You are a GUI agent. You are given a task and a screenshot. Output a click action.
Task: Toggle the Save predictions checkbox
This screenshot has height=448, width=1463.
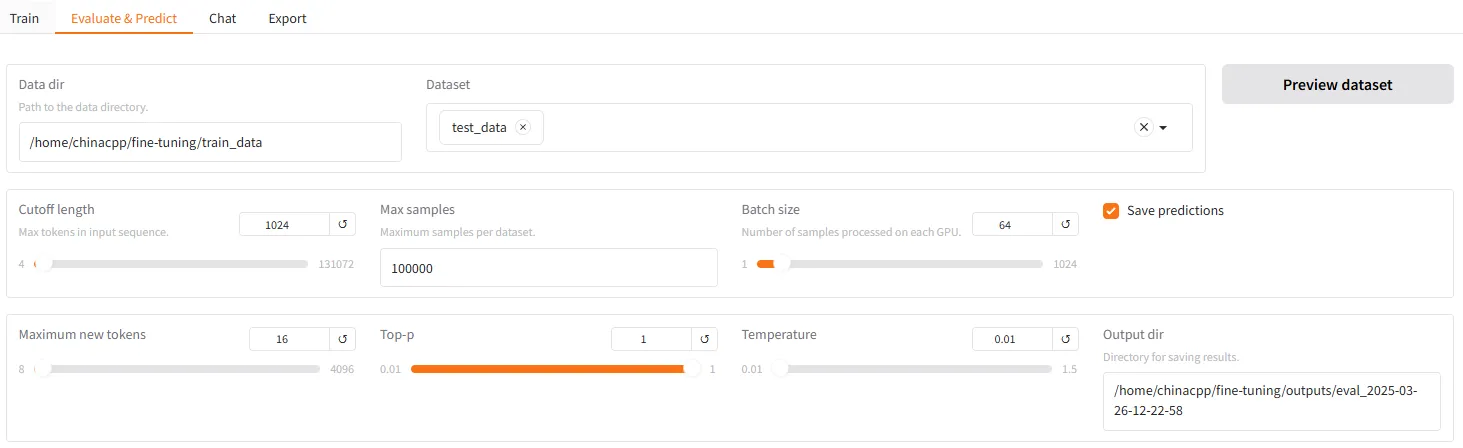point(1110,211)
